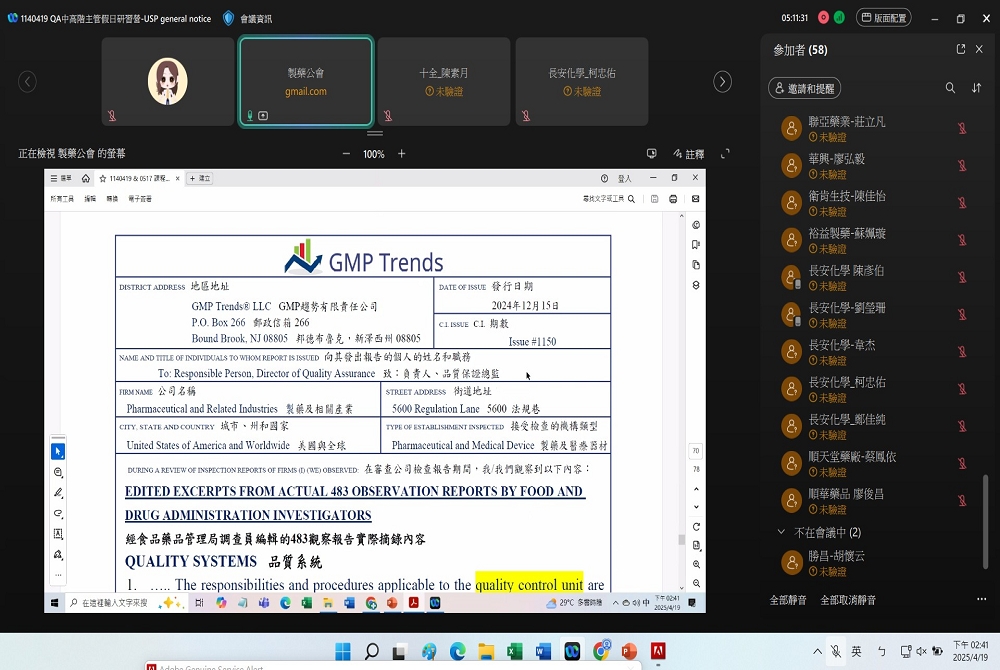1000x670 pixels.
Task: Click the muted mic of 衛肯生技-陳佳怡
Action: [x=962, y=203]
